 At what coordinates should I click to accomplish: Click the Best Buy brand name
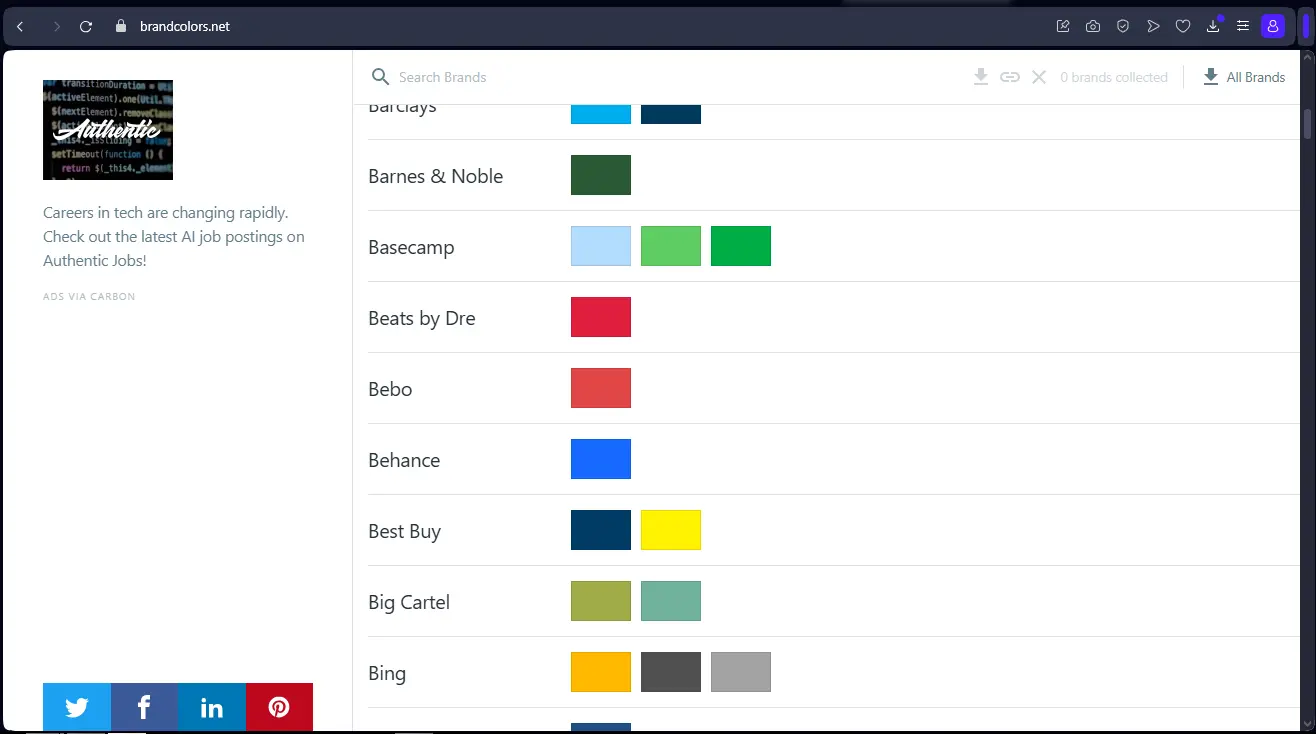click(x=405, y=532)
